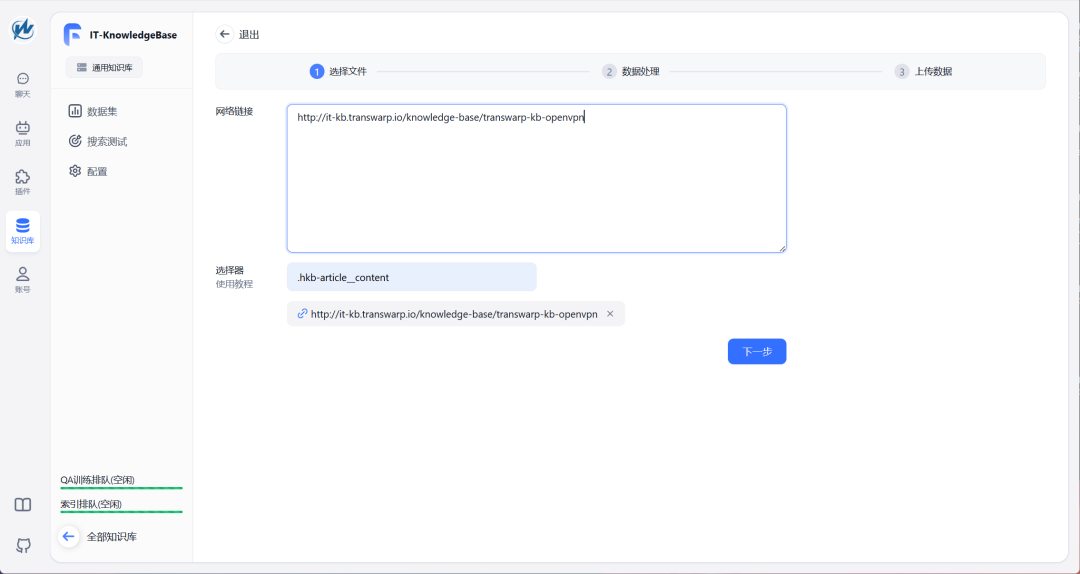
Task: Click the 数据处理 step 2 indicator
Action: coord(631,72)
